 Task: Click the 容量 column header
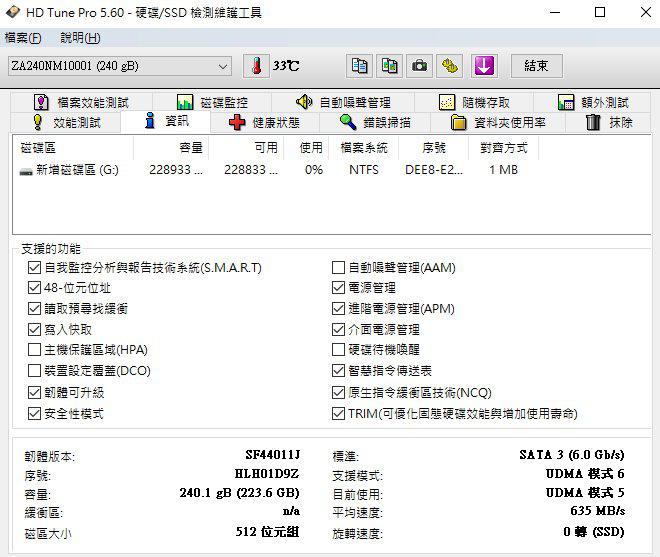coord(190,147)
